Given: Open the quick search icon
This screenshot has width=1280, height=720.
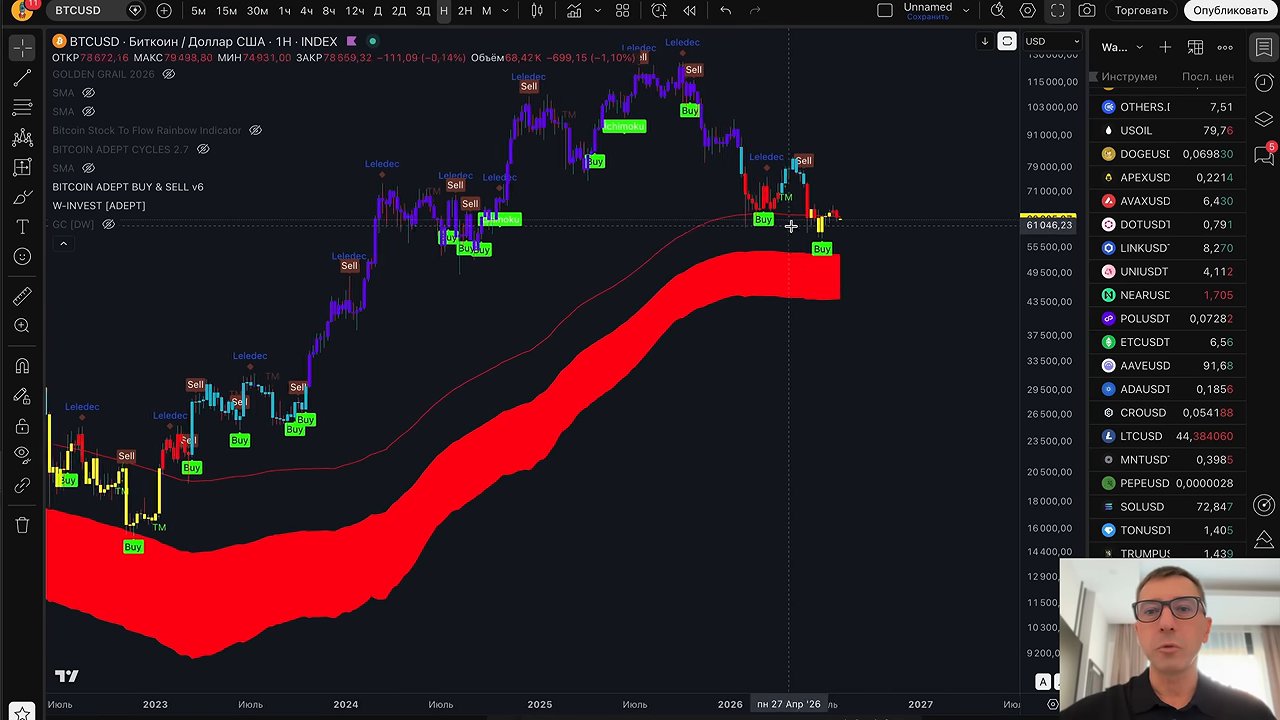Looking at the screenshot, I should point(997,11).
